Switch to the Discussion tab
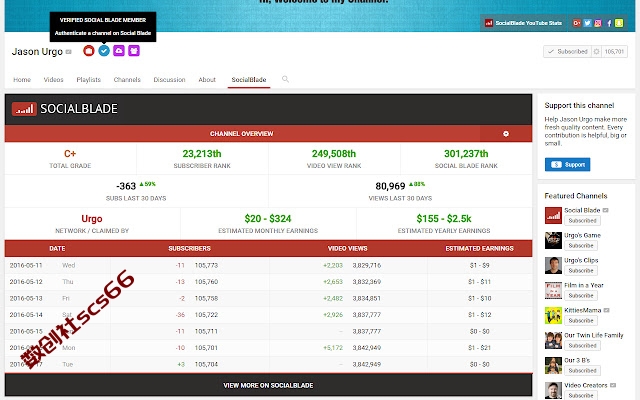Image resolution: width=640 pixels, height=400 pixels. pos(169,80)
